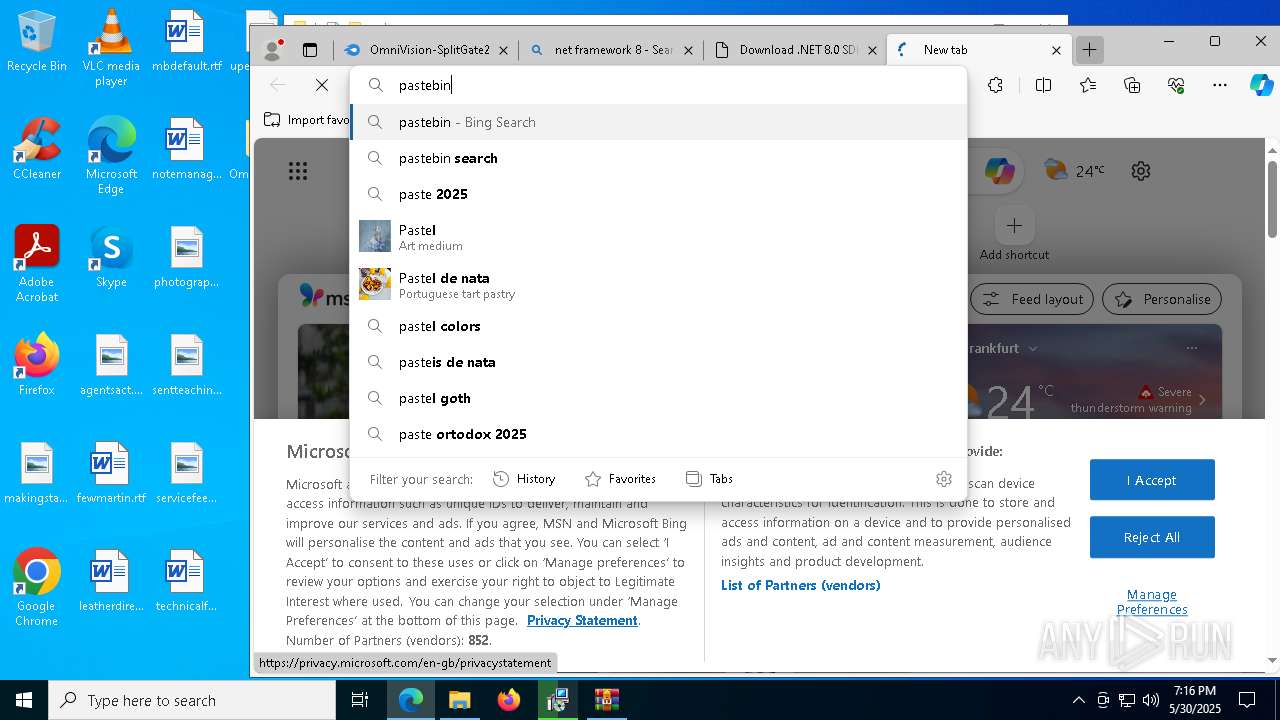Image resolution: width=1280 pixels, height=720 pixels.
Task: Open MSN apps grid launcher
Action: point(298,171)
